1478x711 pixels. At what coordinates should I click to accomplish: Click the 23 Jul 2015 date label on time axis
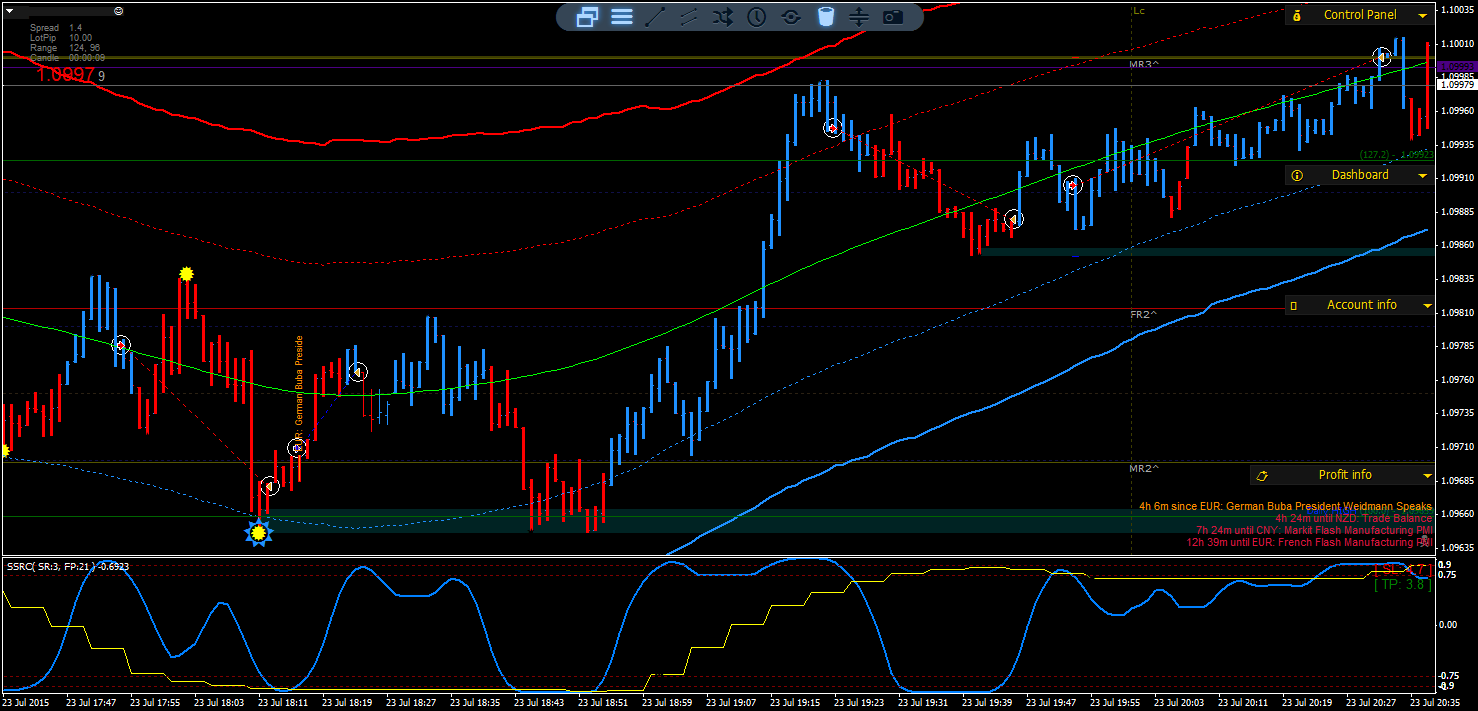click(28, 703)
